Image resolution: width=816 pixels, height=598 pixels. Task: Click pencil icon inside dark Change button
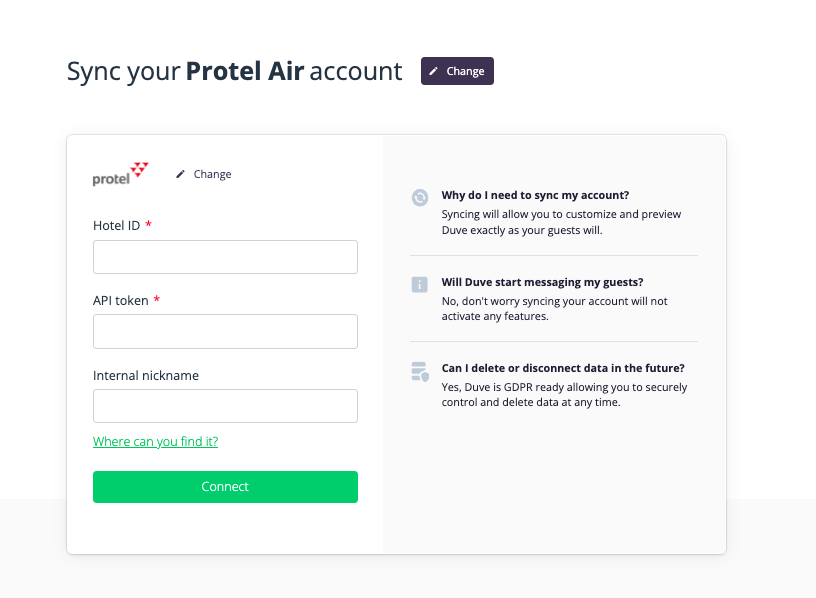tap(433, 71)
